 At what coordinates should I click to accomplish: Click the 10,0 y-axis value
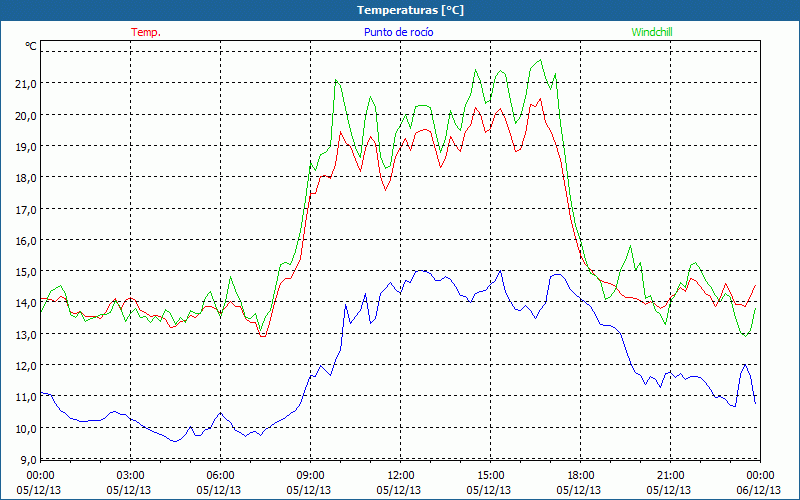point(26,428)
